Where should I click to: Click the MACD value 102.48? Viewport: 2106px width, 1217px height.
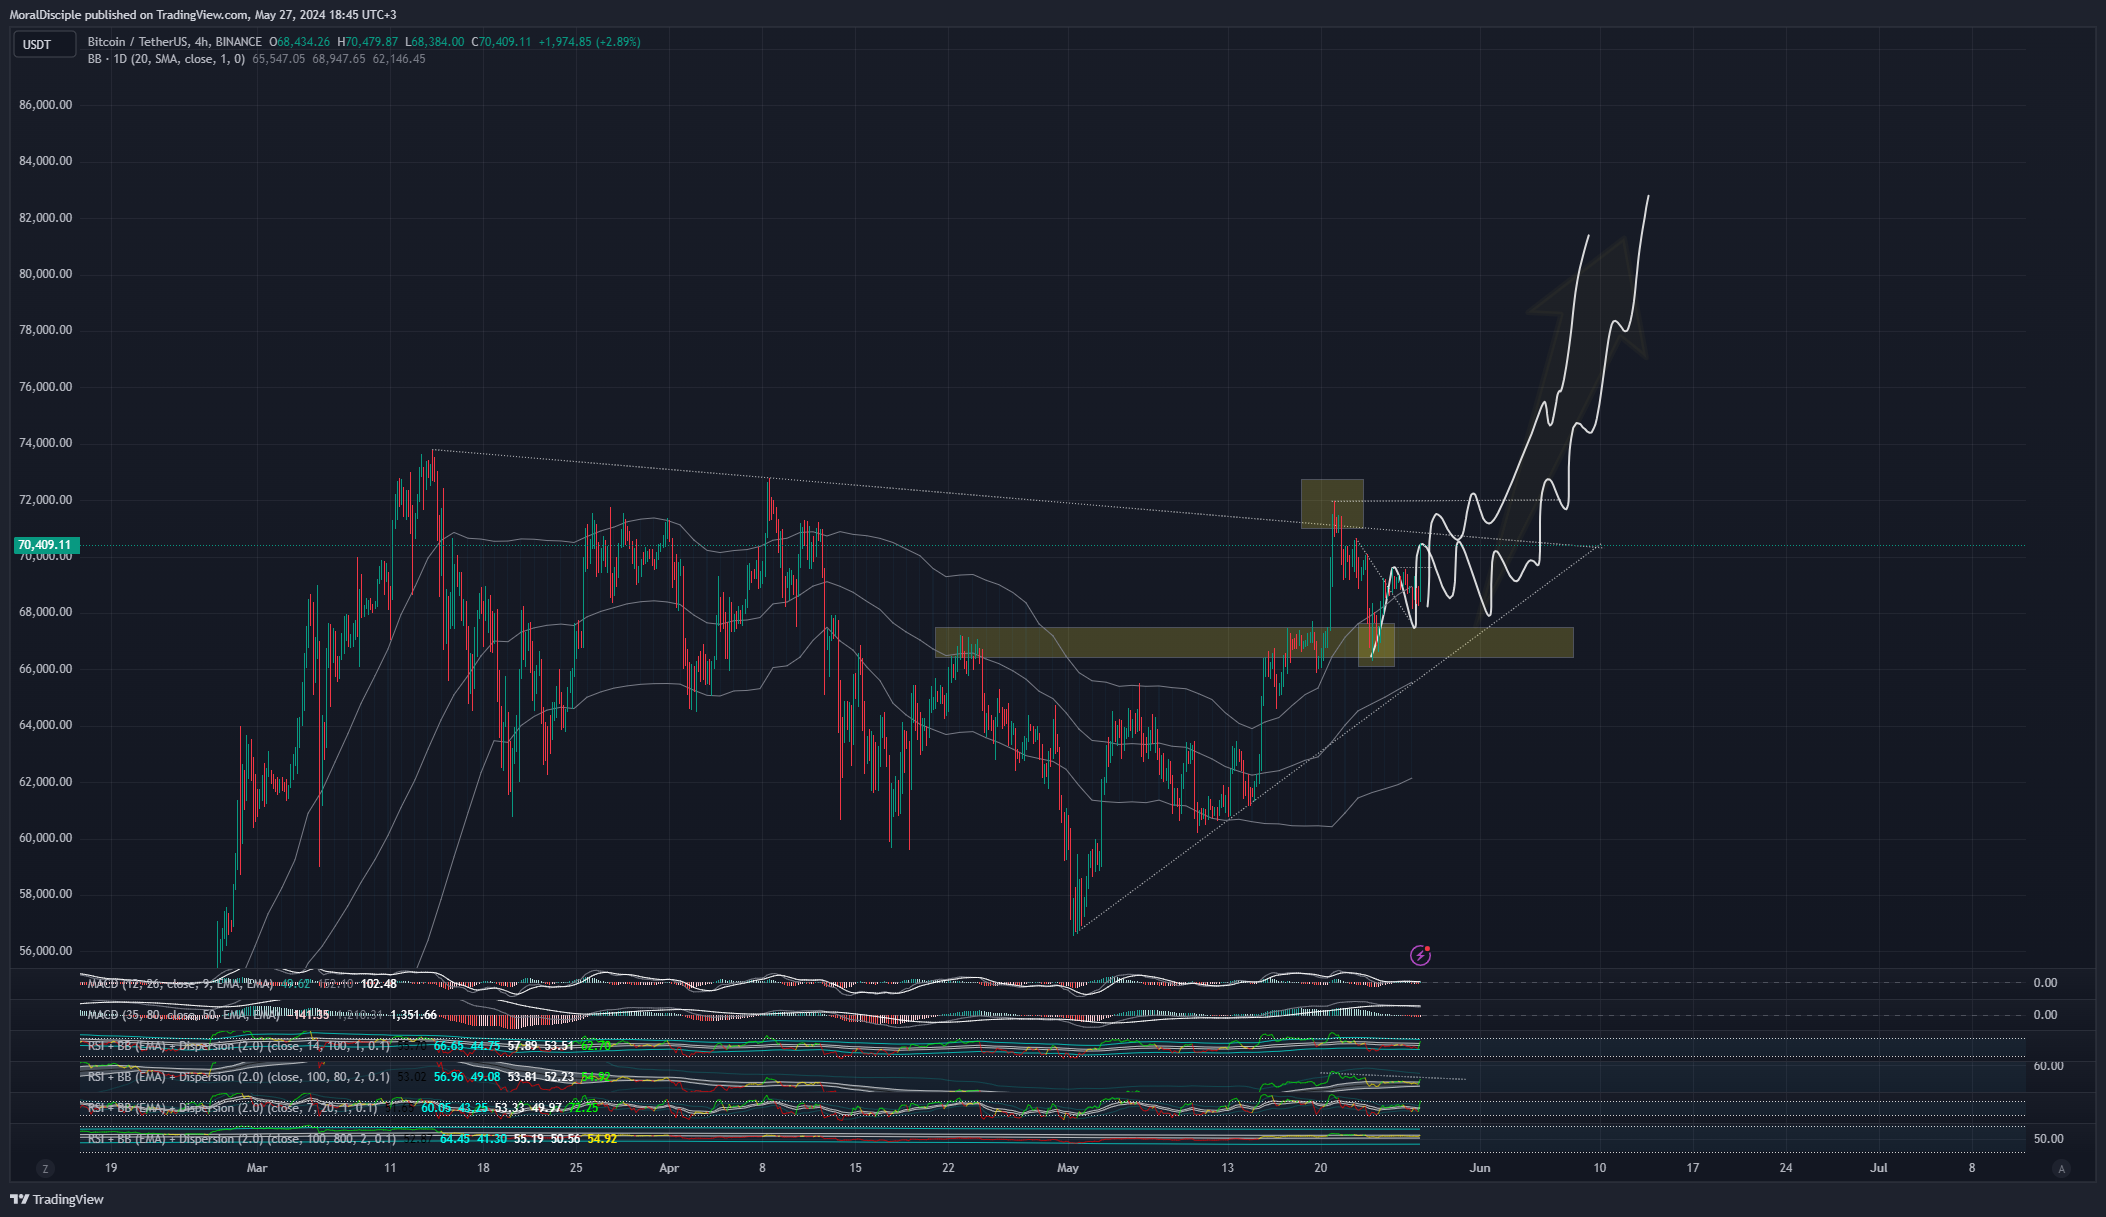(x=378, y=984)
